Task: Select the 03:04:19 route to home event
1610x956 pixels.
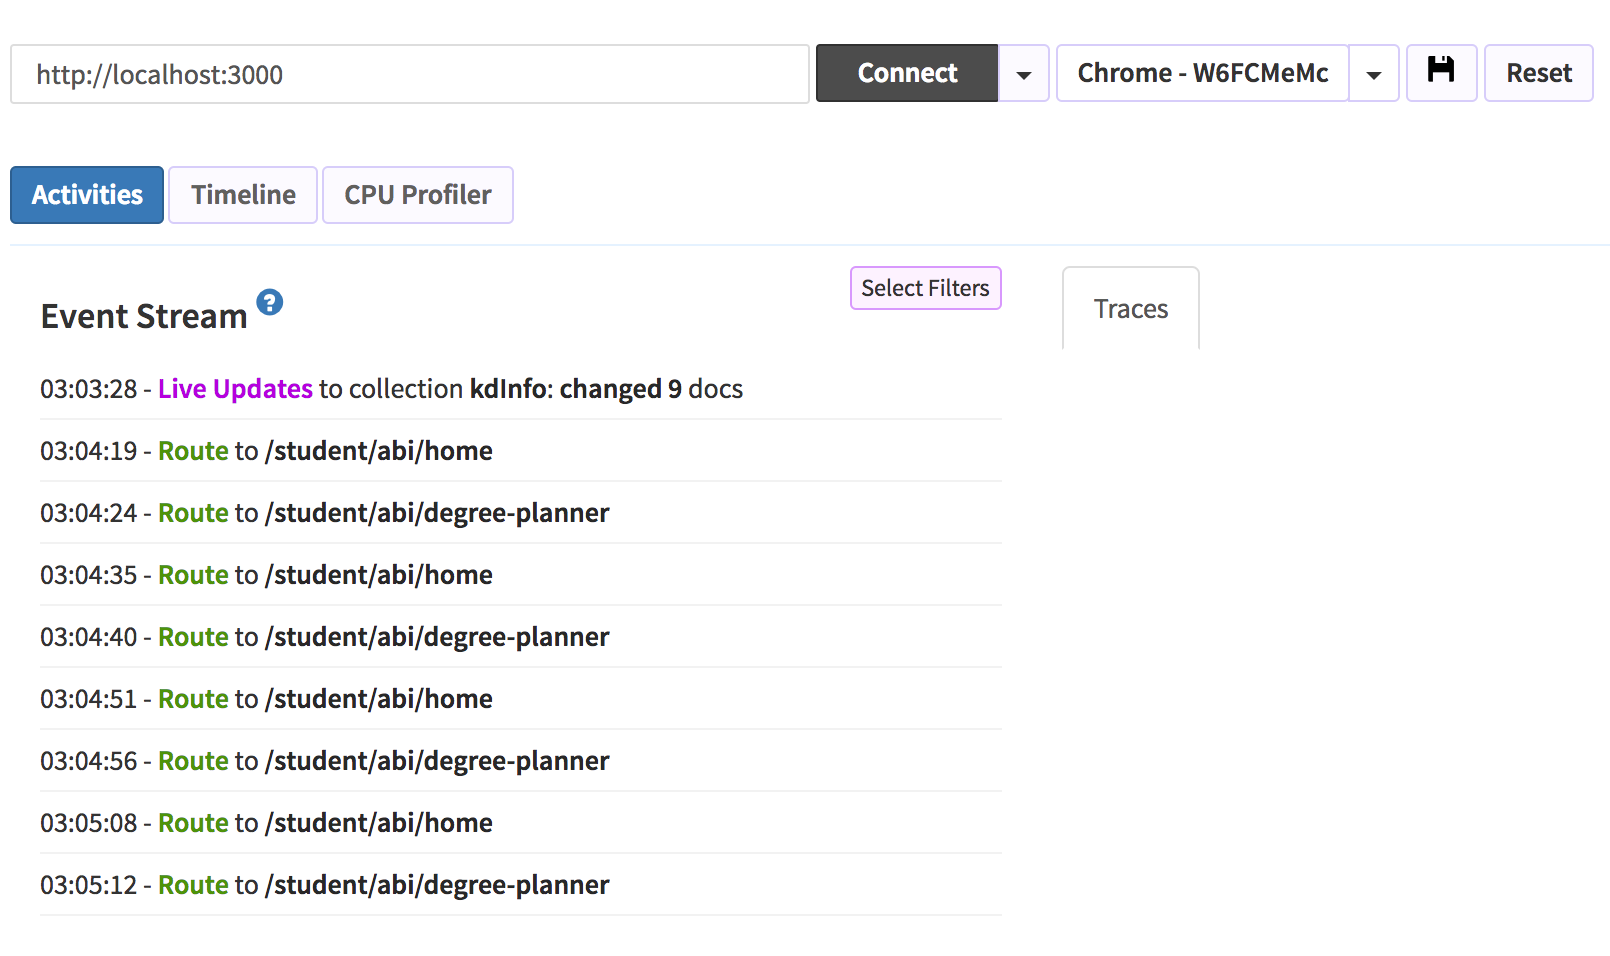Action: point(266,451)
